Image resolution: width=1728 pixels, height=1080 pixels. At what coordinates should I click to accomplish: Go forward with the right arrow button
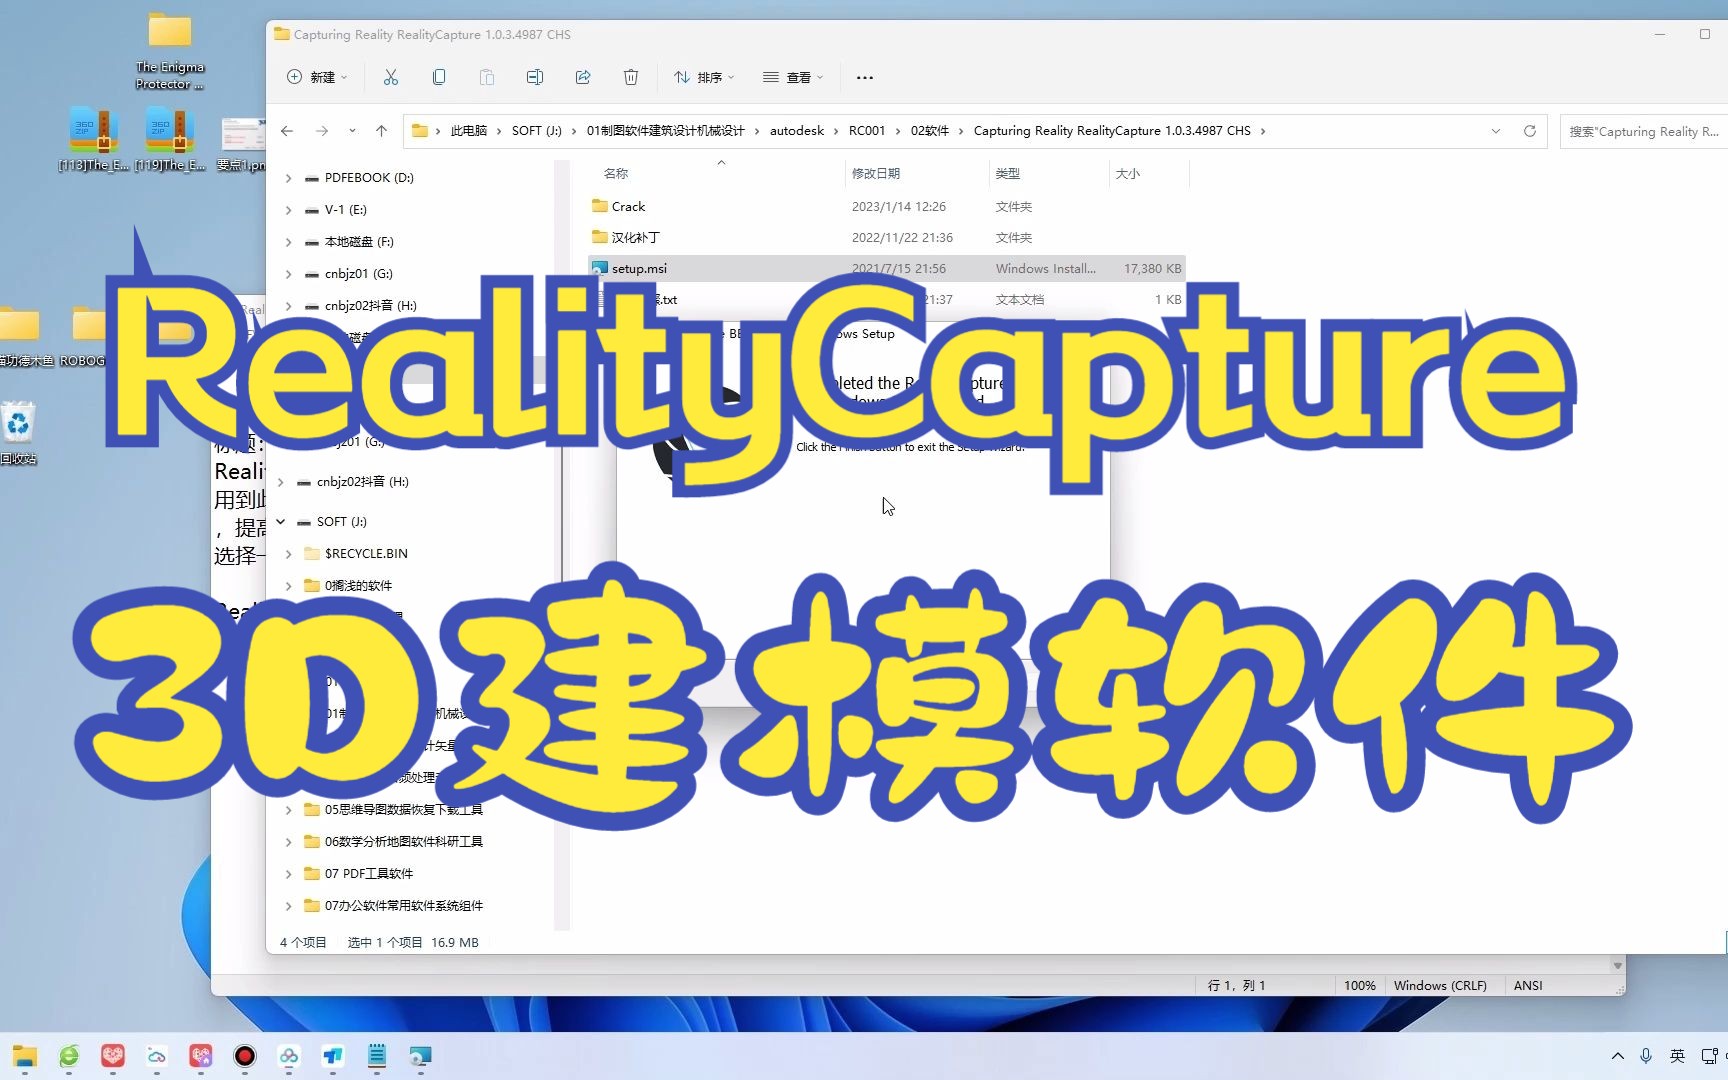[321, 131]
